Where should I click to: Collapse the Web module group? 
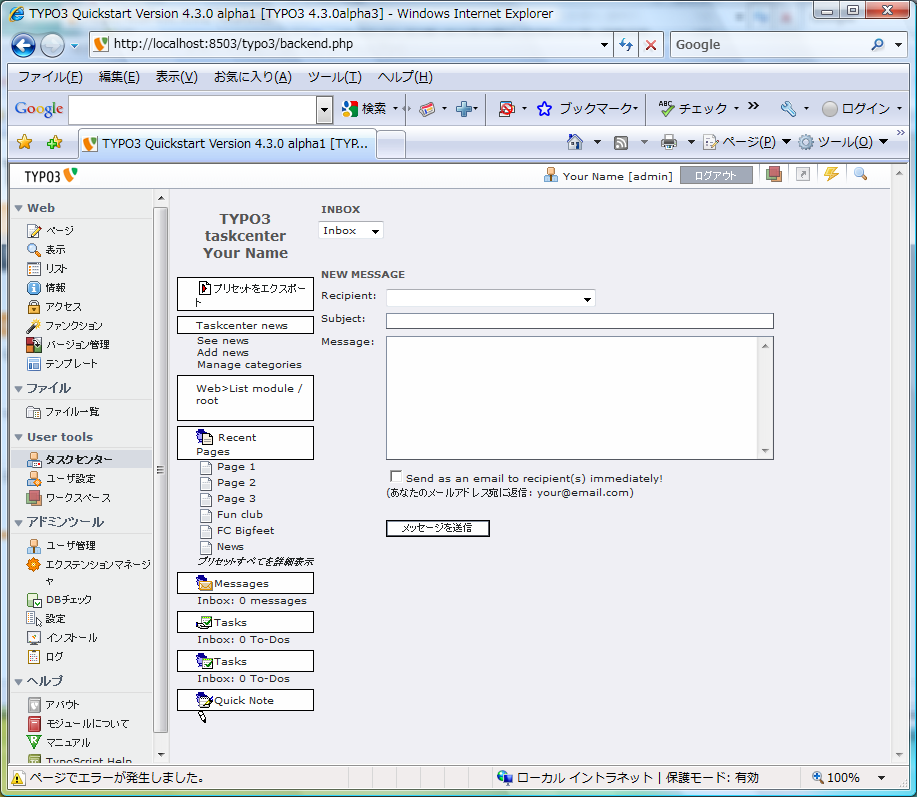(19, 208)
